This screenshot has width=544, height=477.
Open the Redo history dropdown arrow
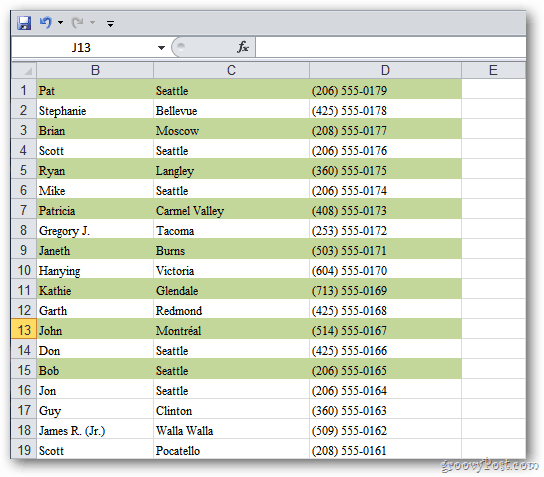92,23
